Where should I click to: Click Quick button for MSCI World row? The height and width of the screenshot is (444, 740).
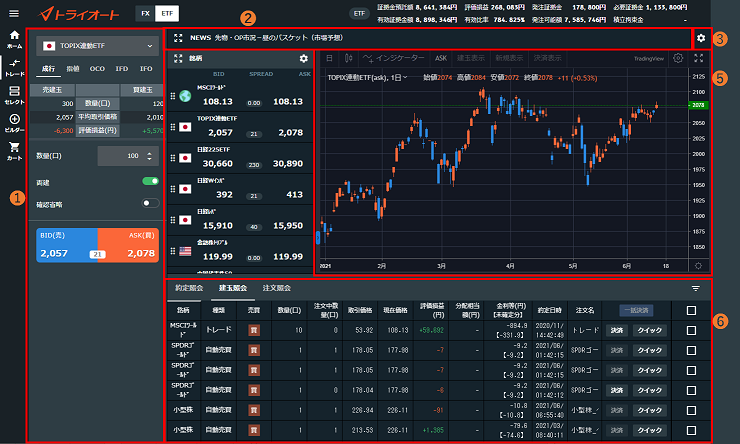tap(649, 330)
